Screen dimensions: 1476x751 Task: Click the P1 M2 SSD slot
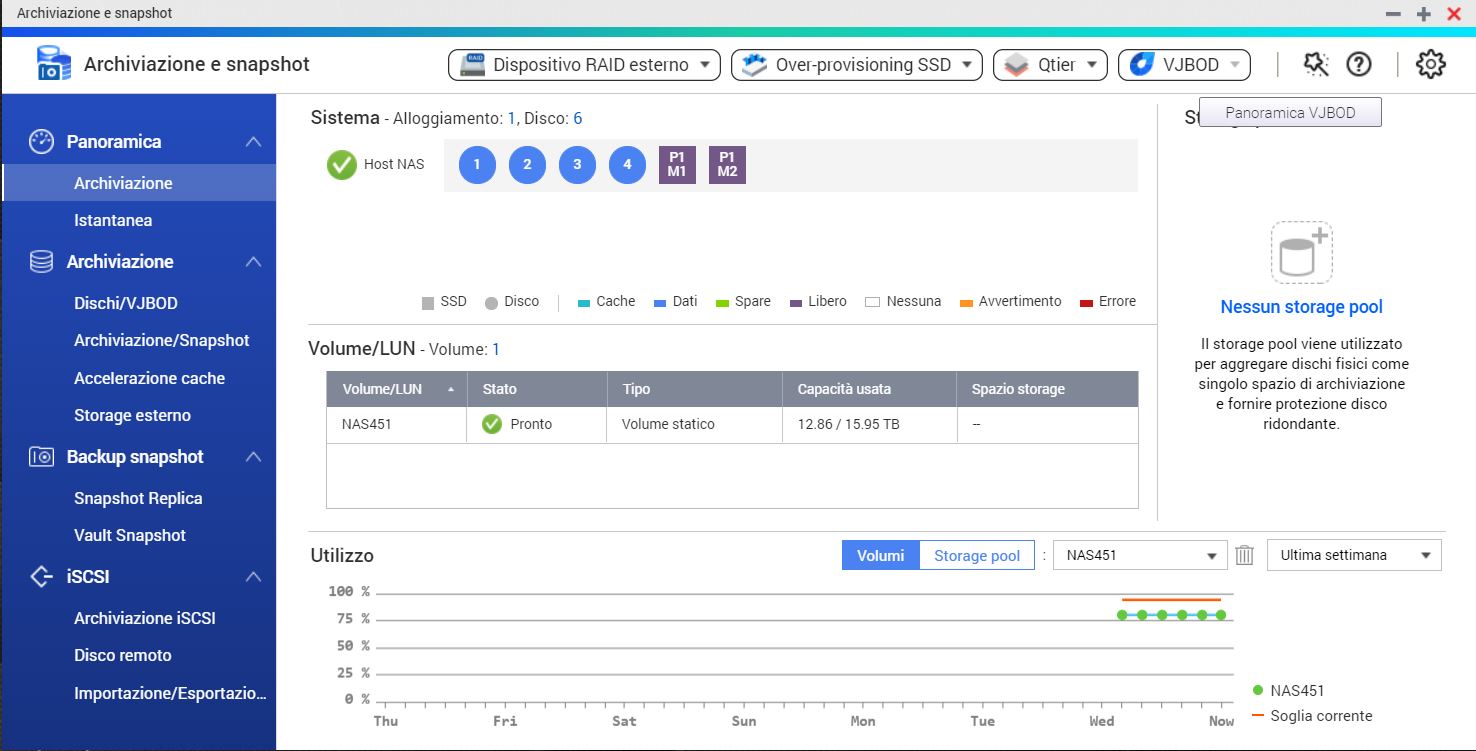click(x=727, y=165)
